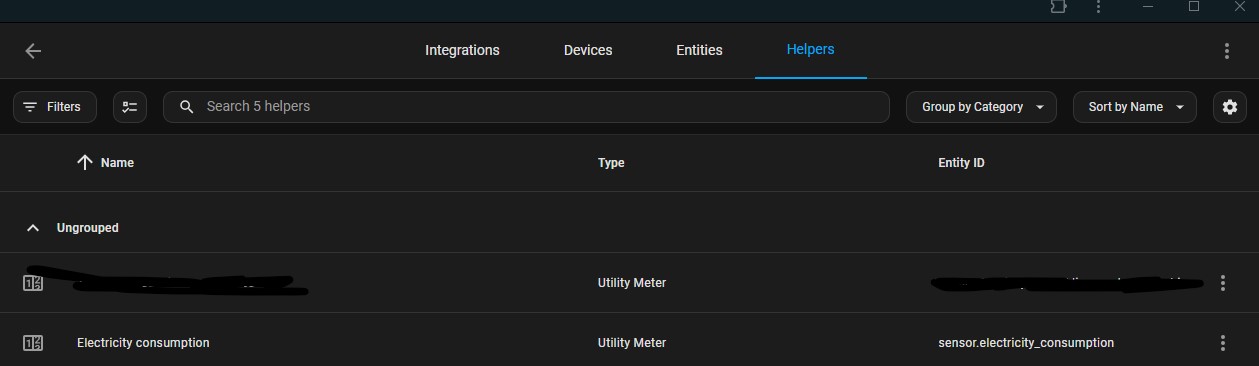Switch to the Integrations tab
This screenshot has width=1259, height=366.
(x=462, y=50)
